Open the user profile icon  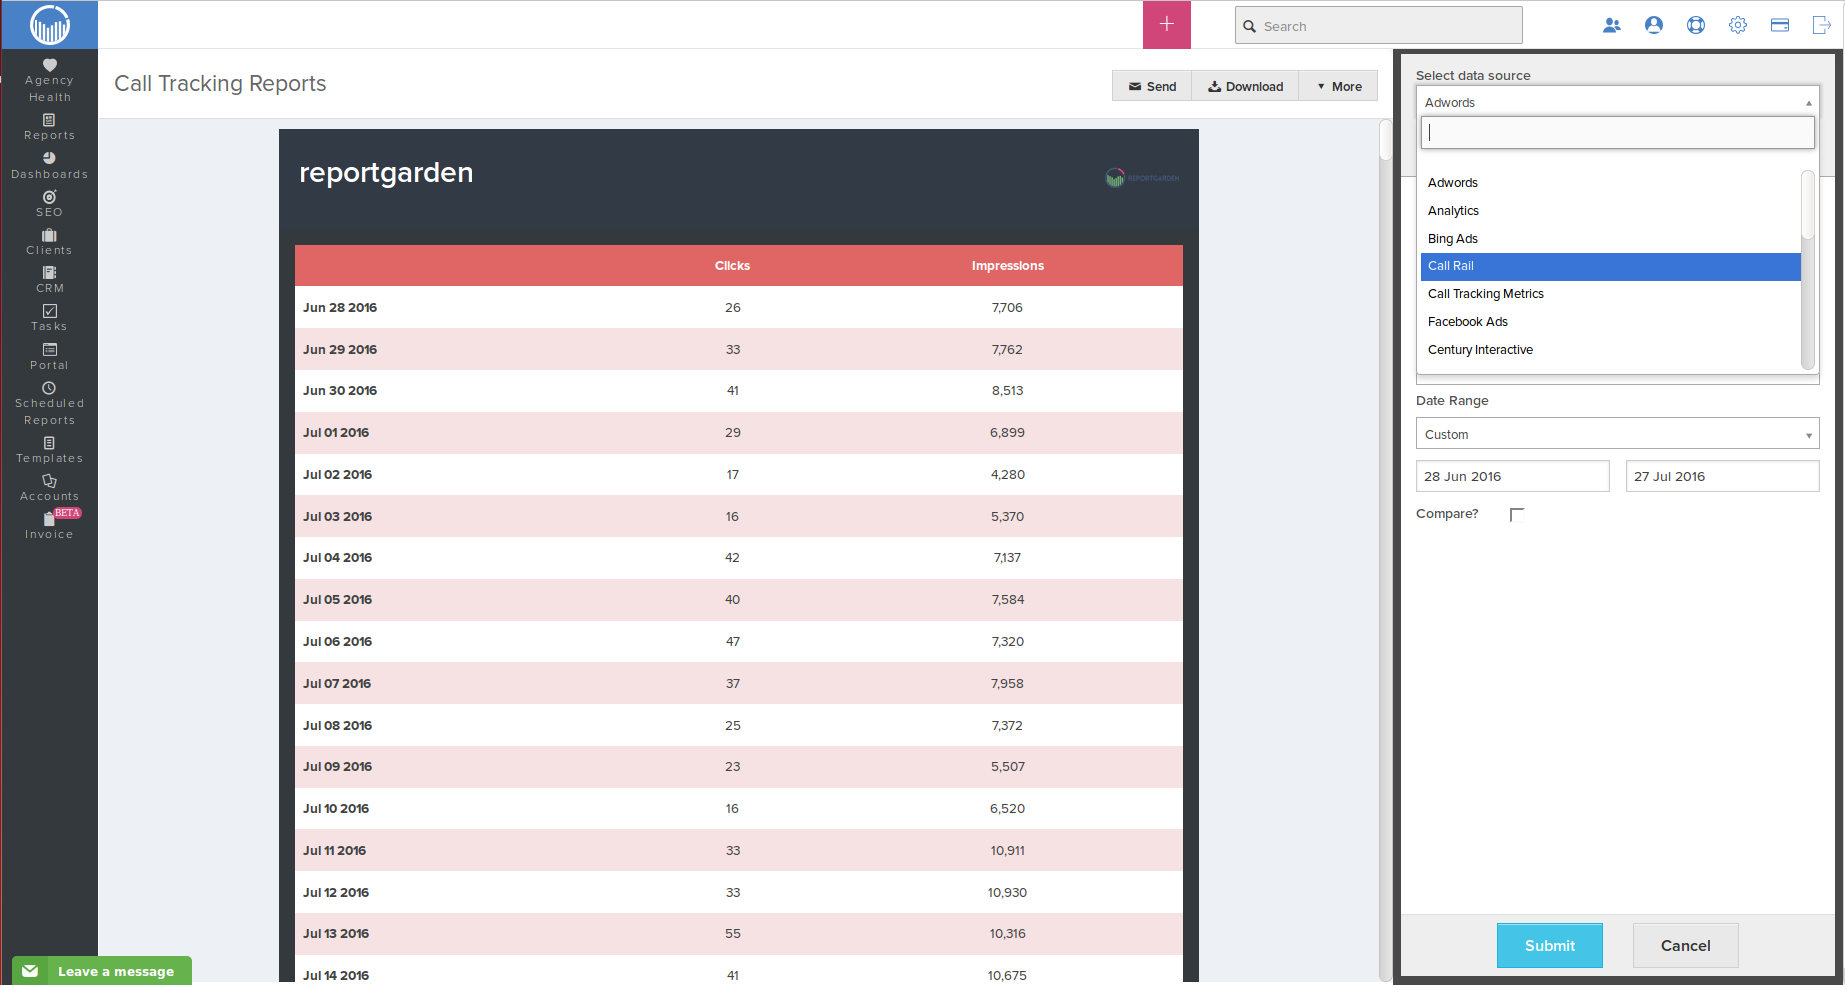click(1654, 25)
